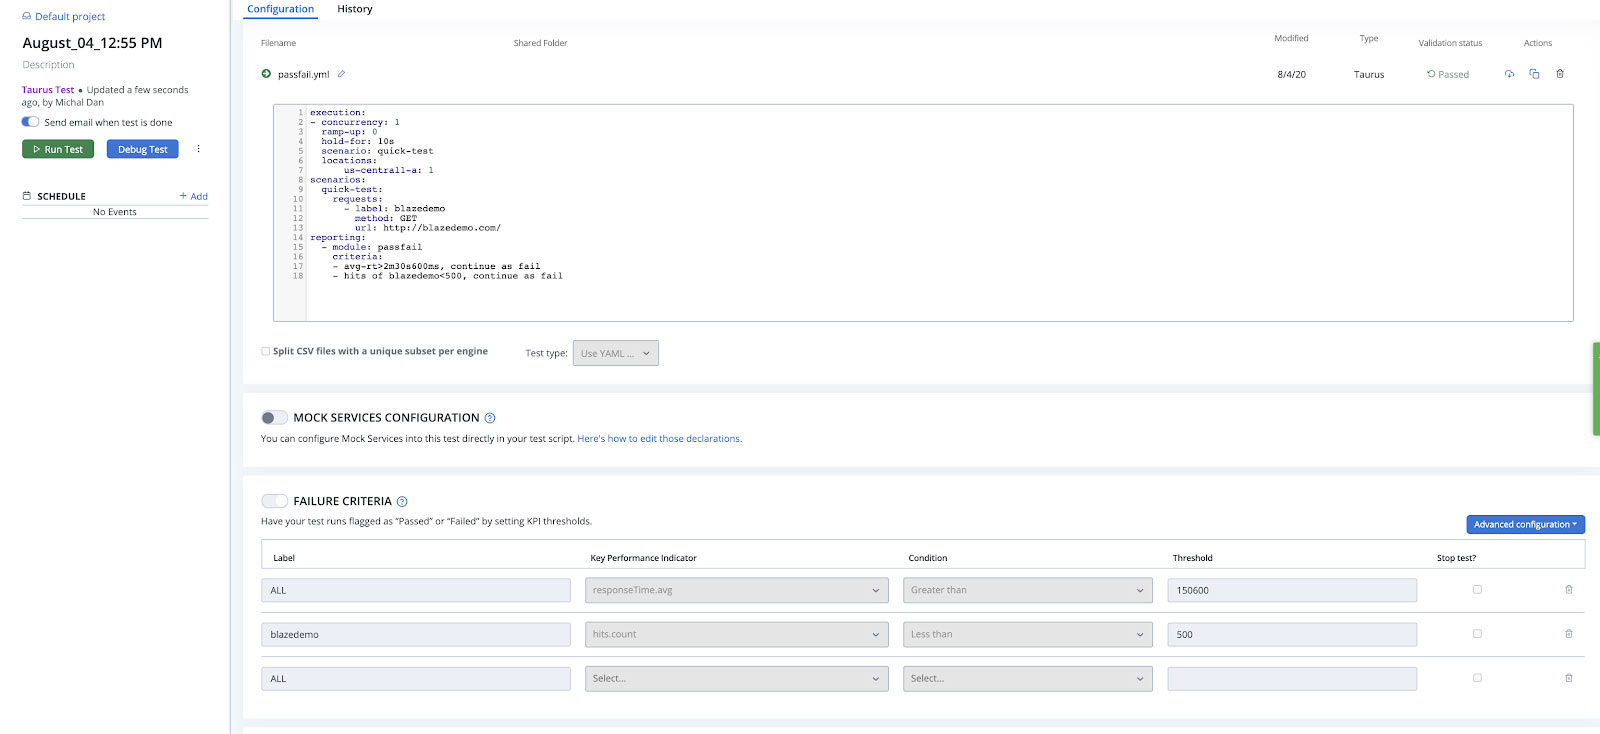Enable the Mock Services Configuration switch
This screenshot has width=1600, height=734.
pos(274,418)
